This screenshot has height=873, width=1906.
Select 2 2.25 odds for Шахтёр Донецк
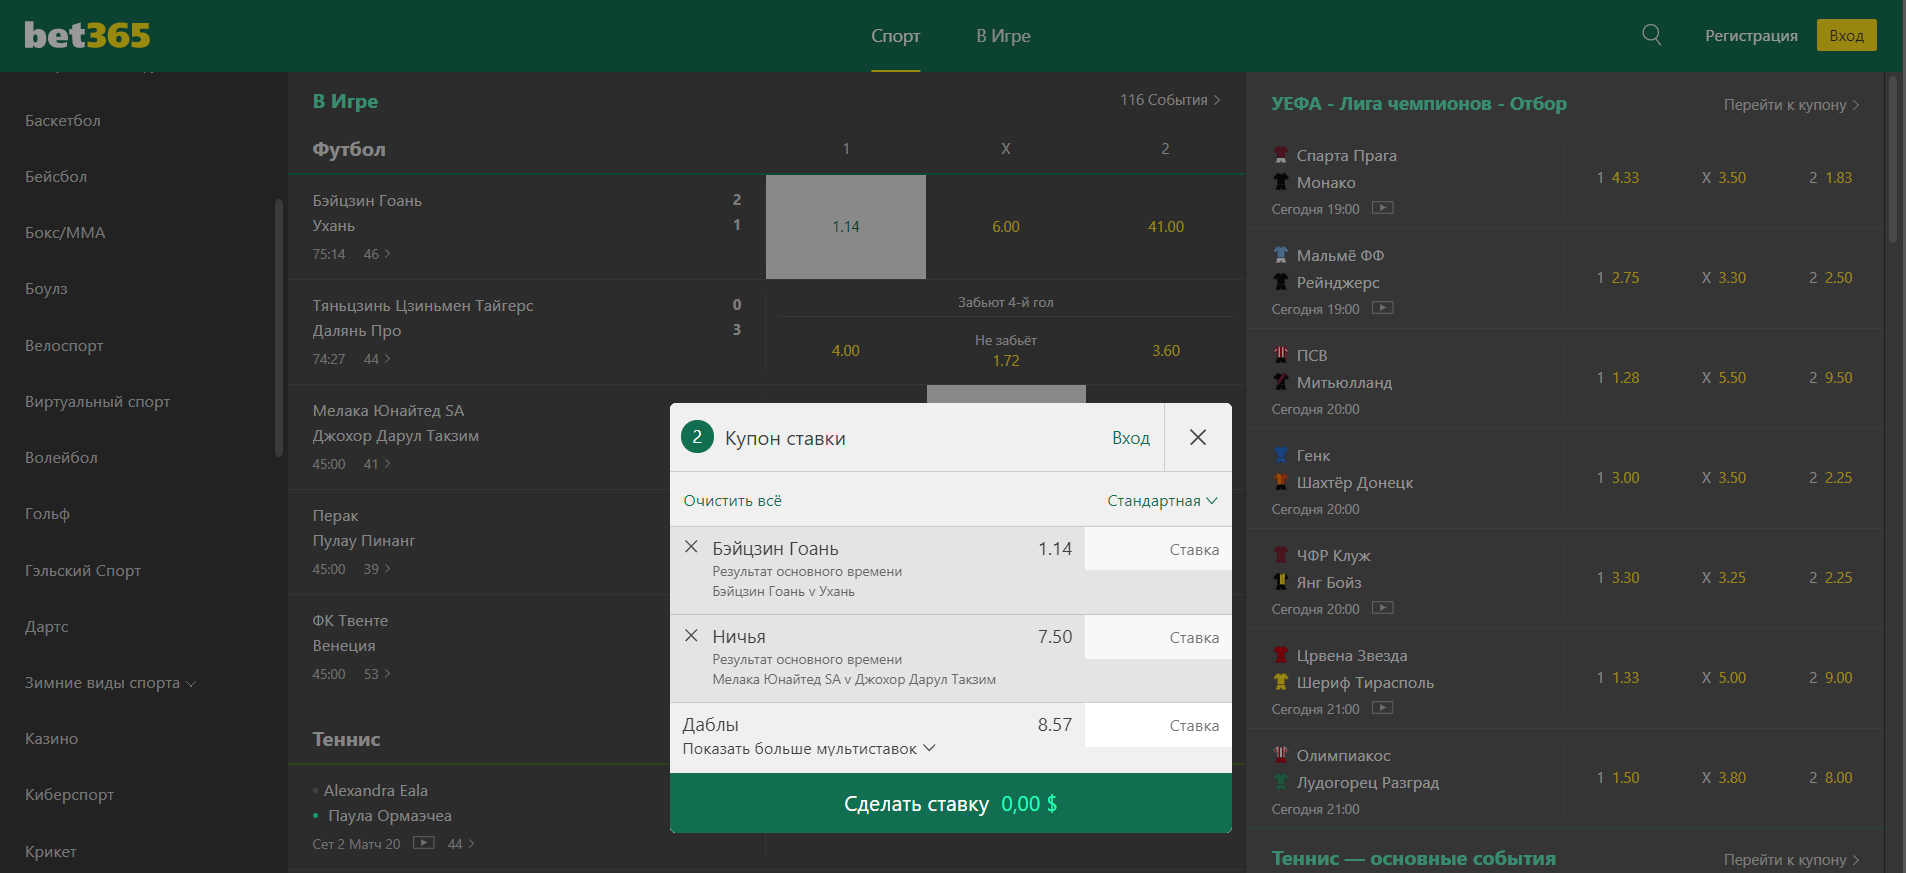point(1830,478)
